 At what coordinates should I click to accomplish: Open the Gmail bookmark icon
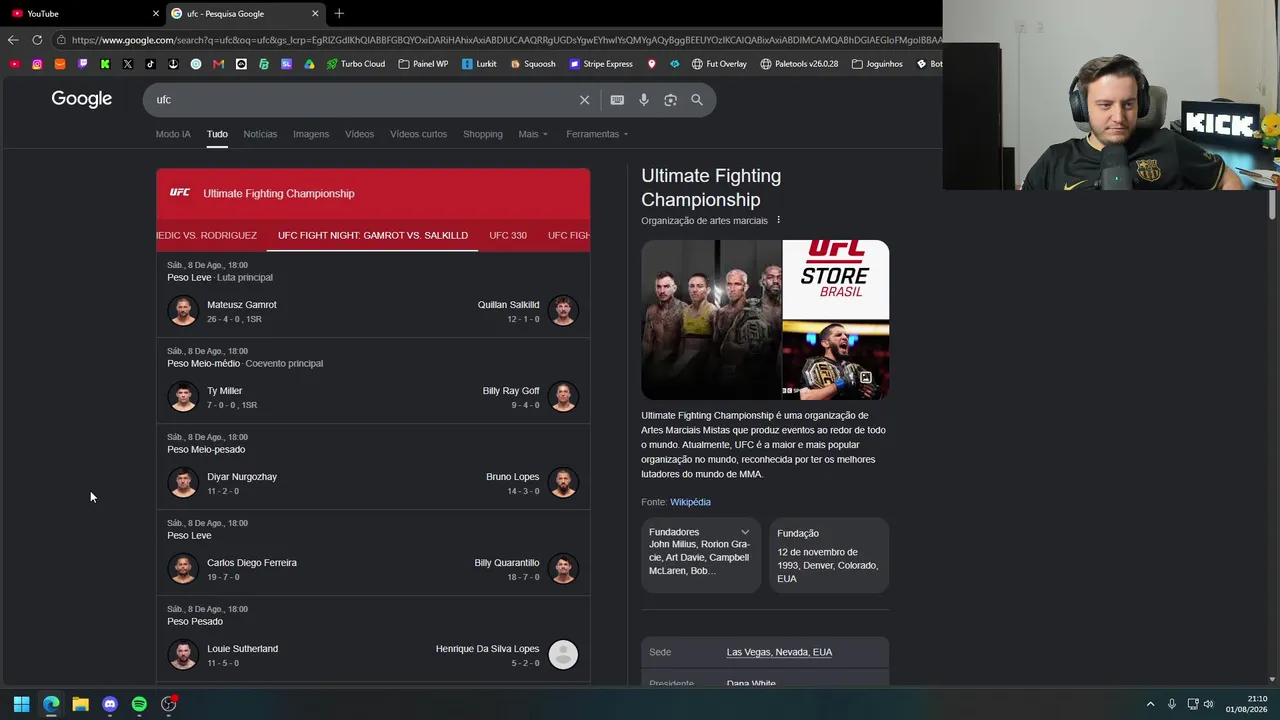[x=218, y=64]
